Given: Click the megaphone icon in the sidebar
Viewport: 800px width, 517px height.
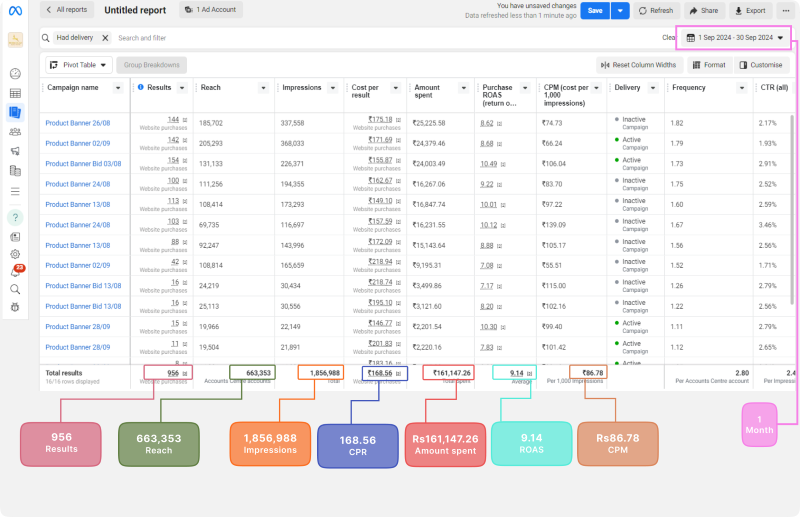Looking at the screenshot, I should (x=15, y=151).
